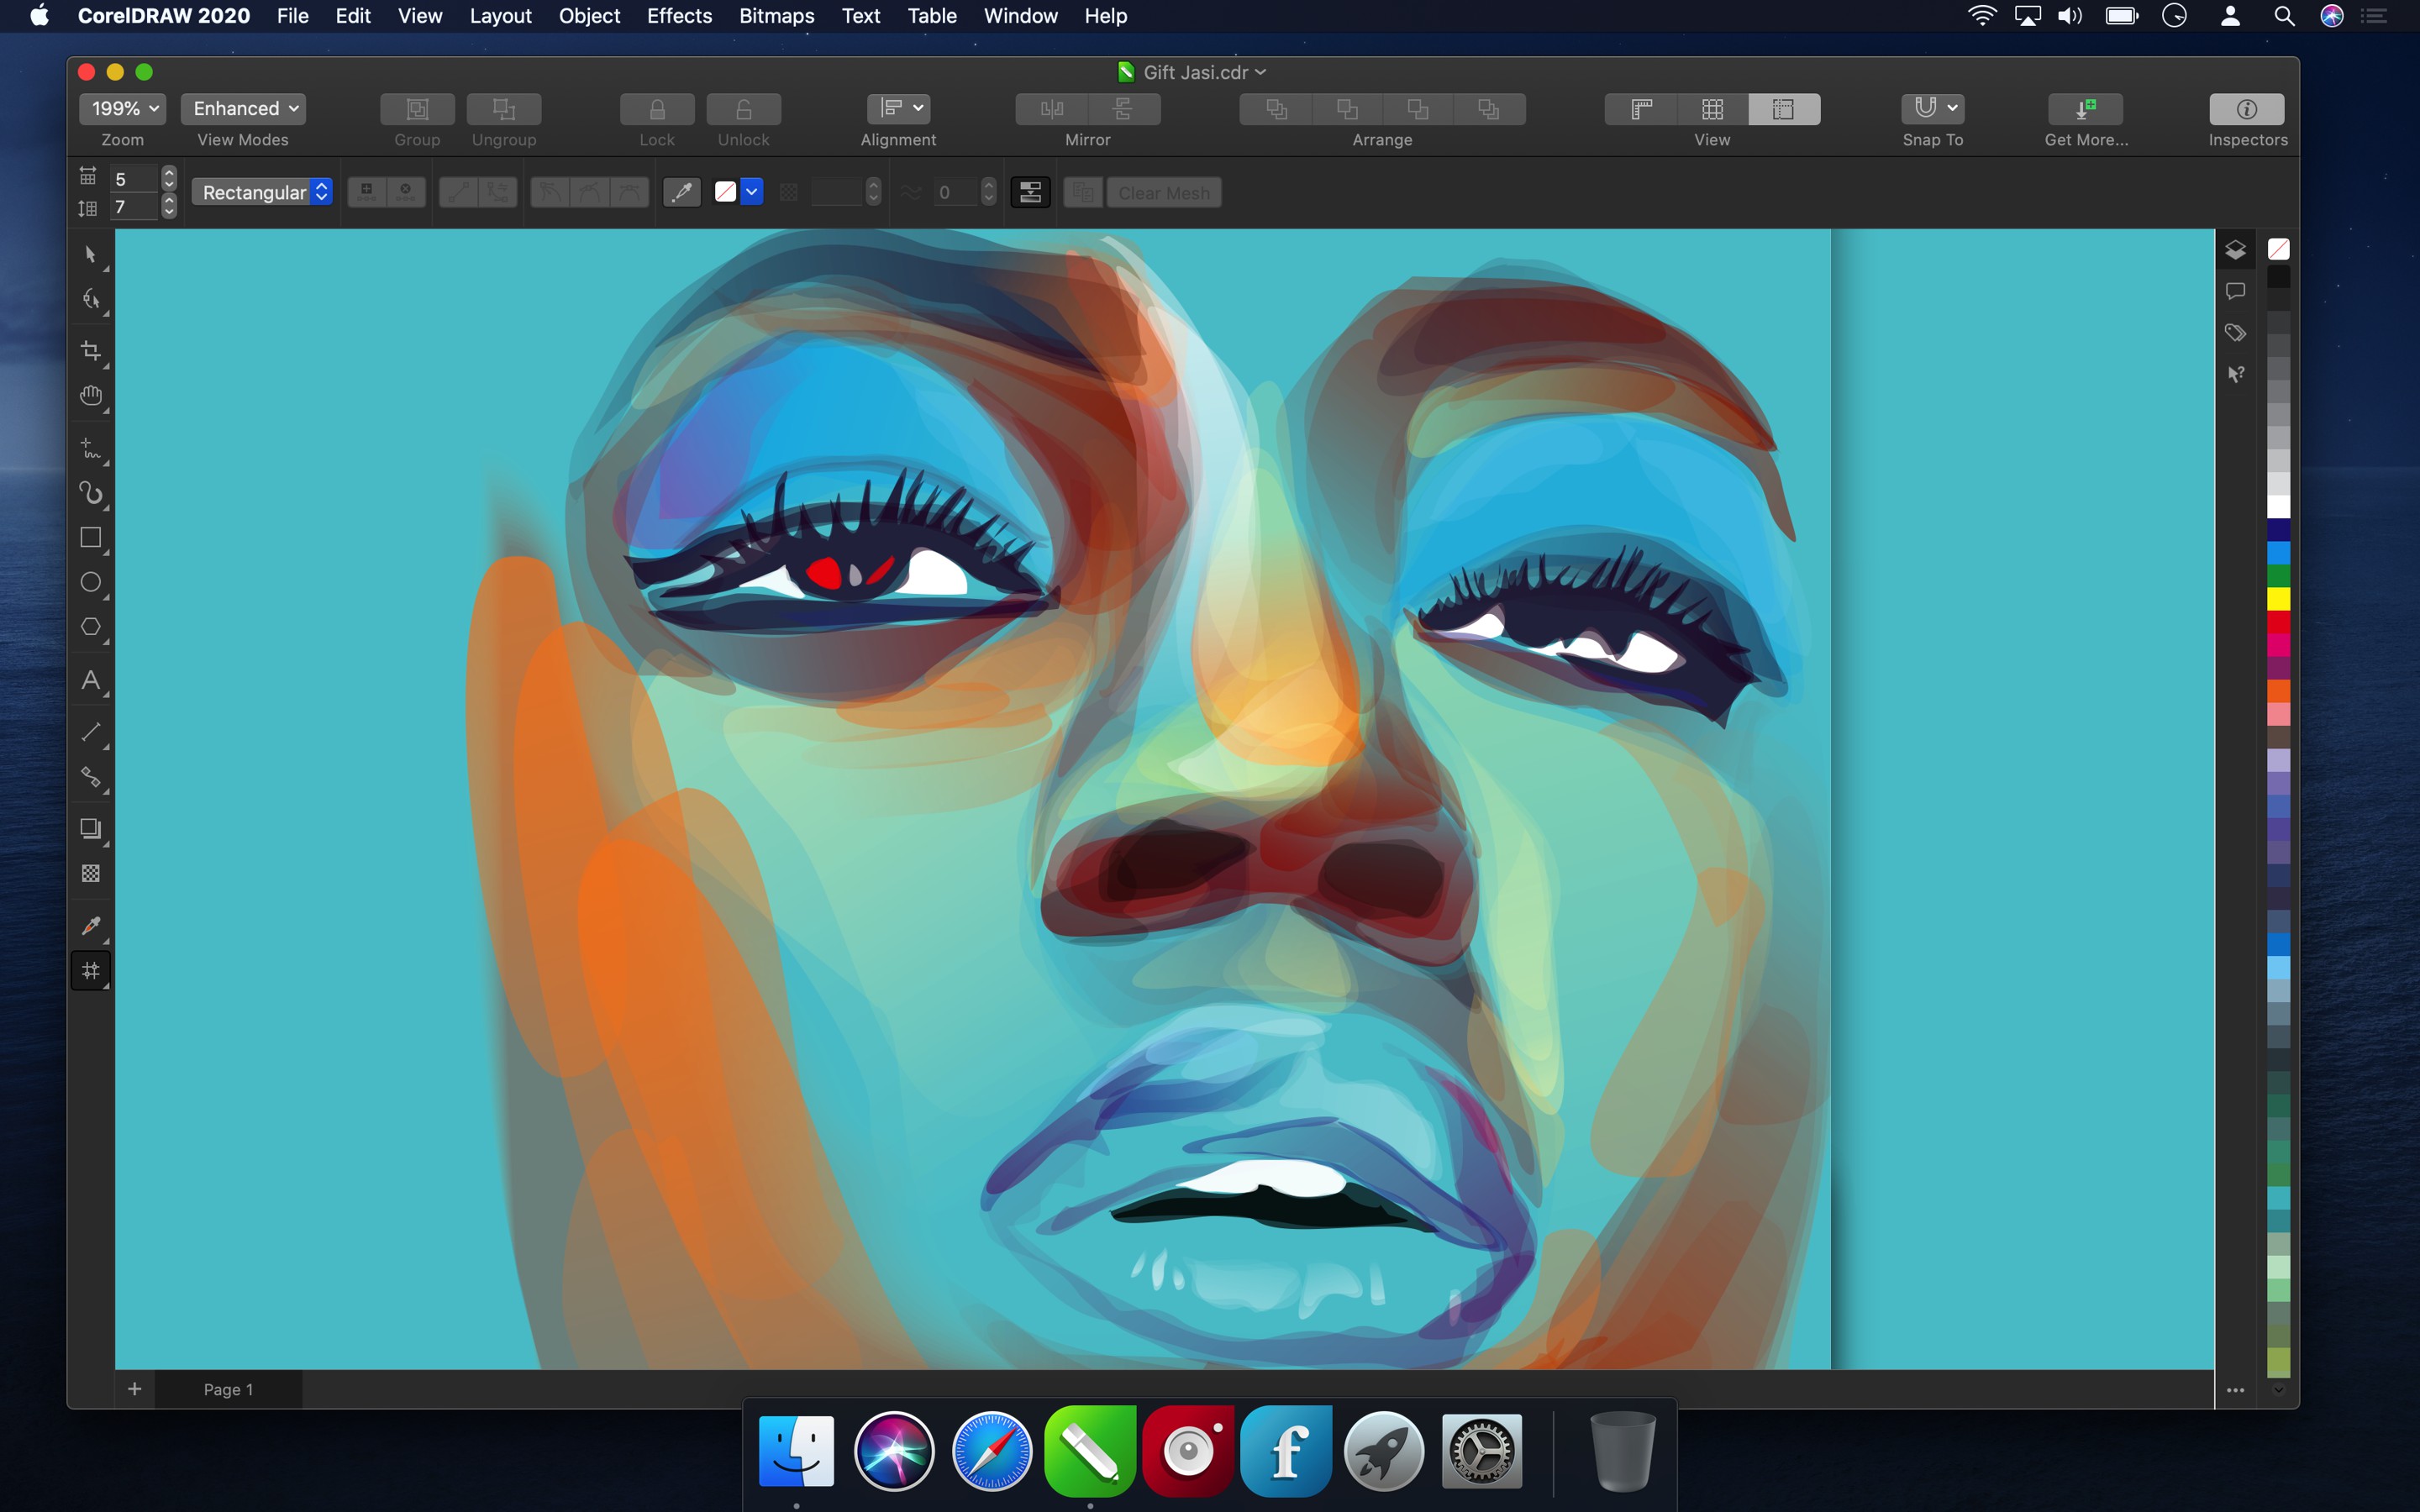Open the 199% zoom level dropdown

[123, 108]
